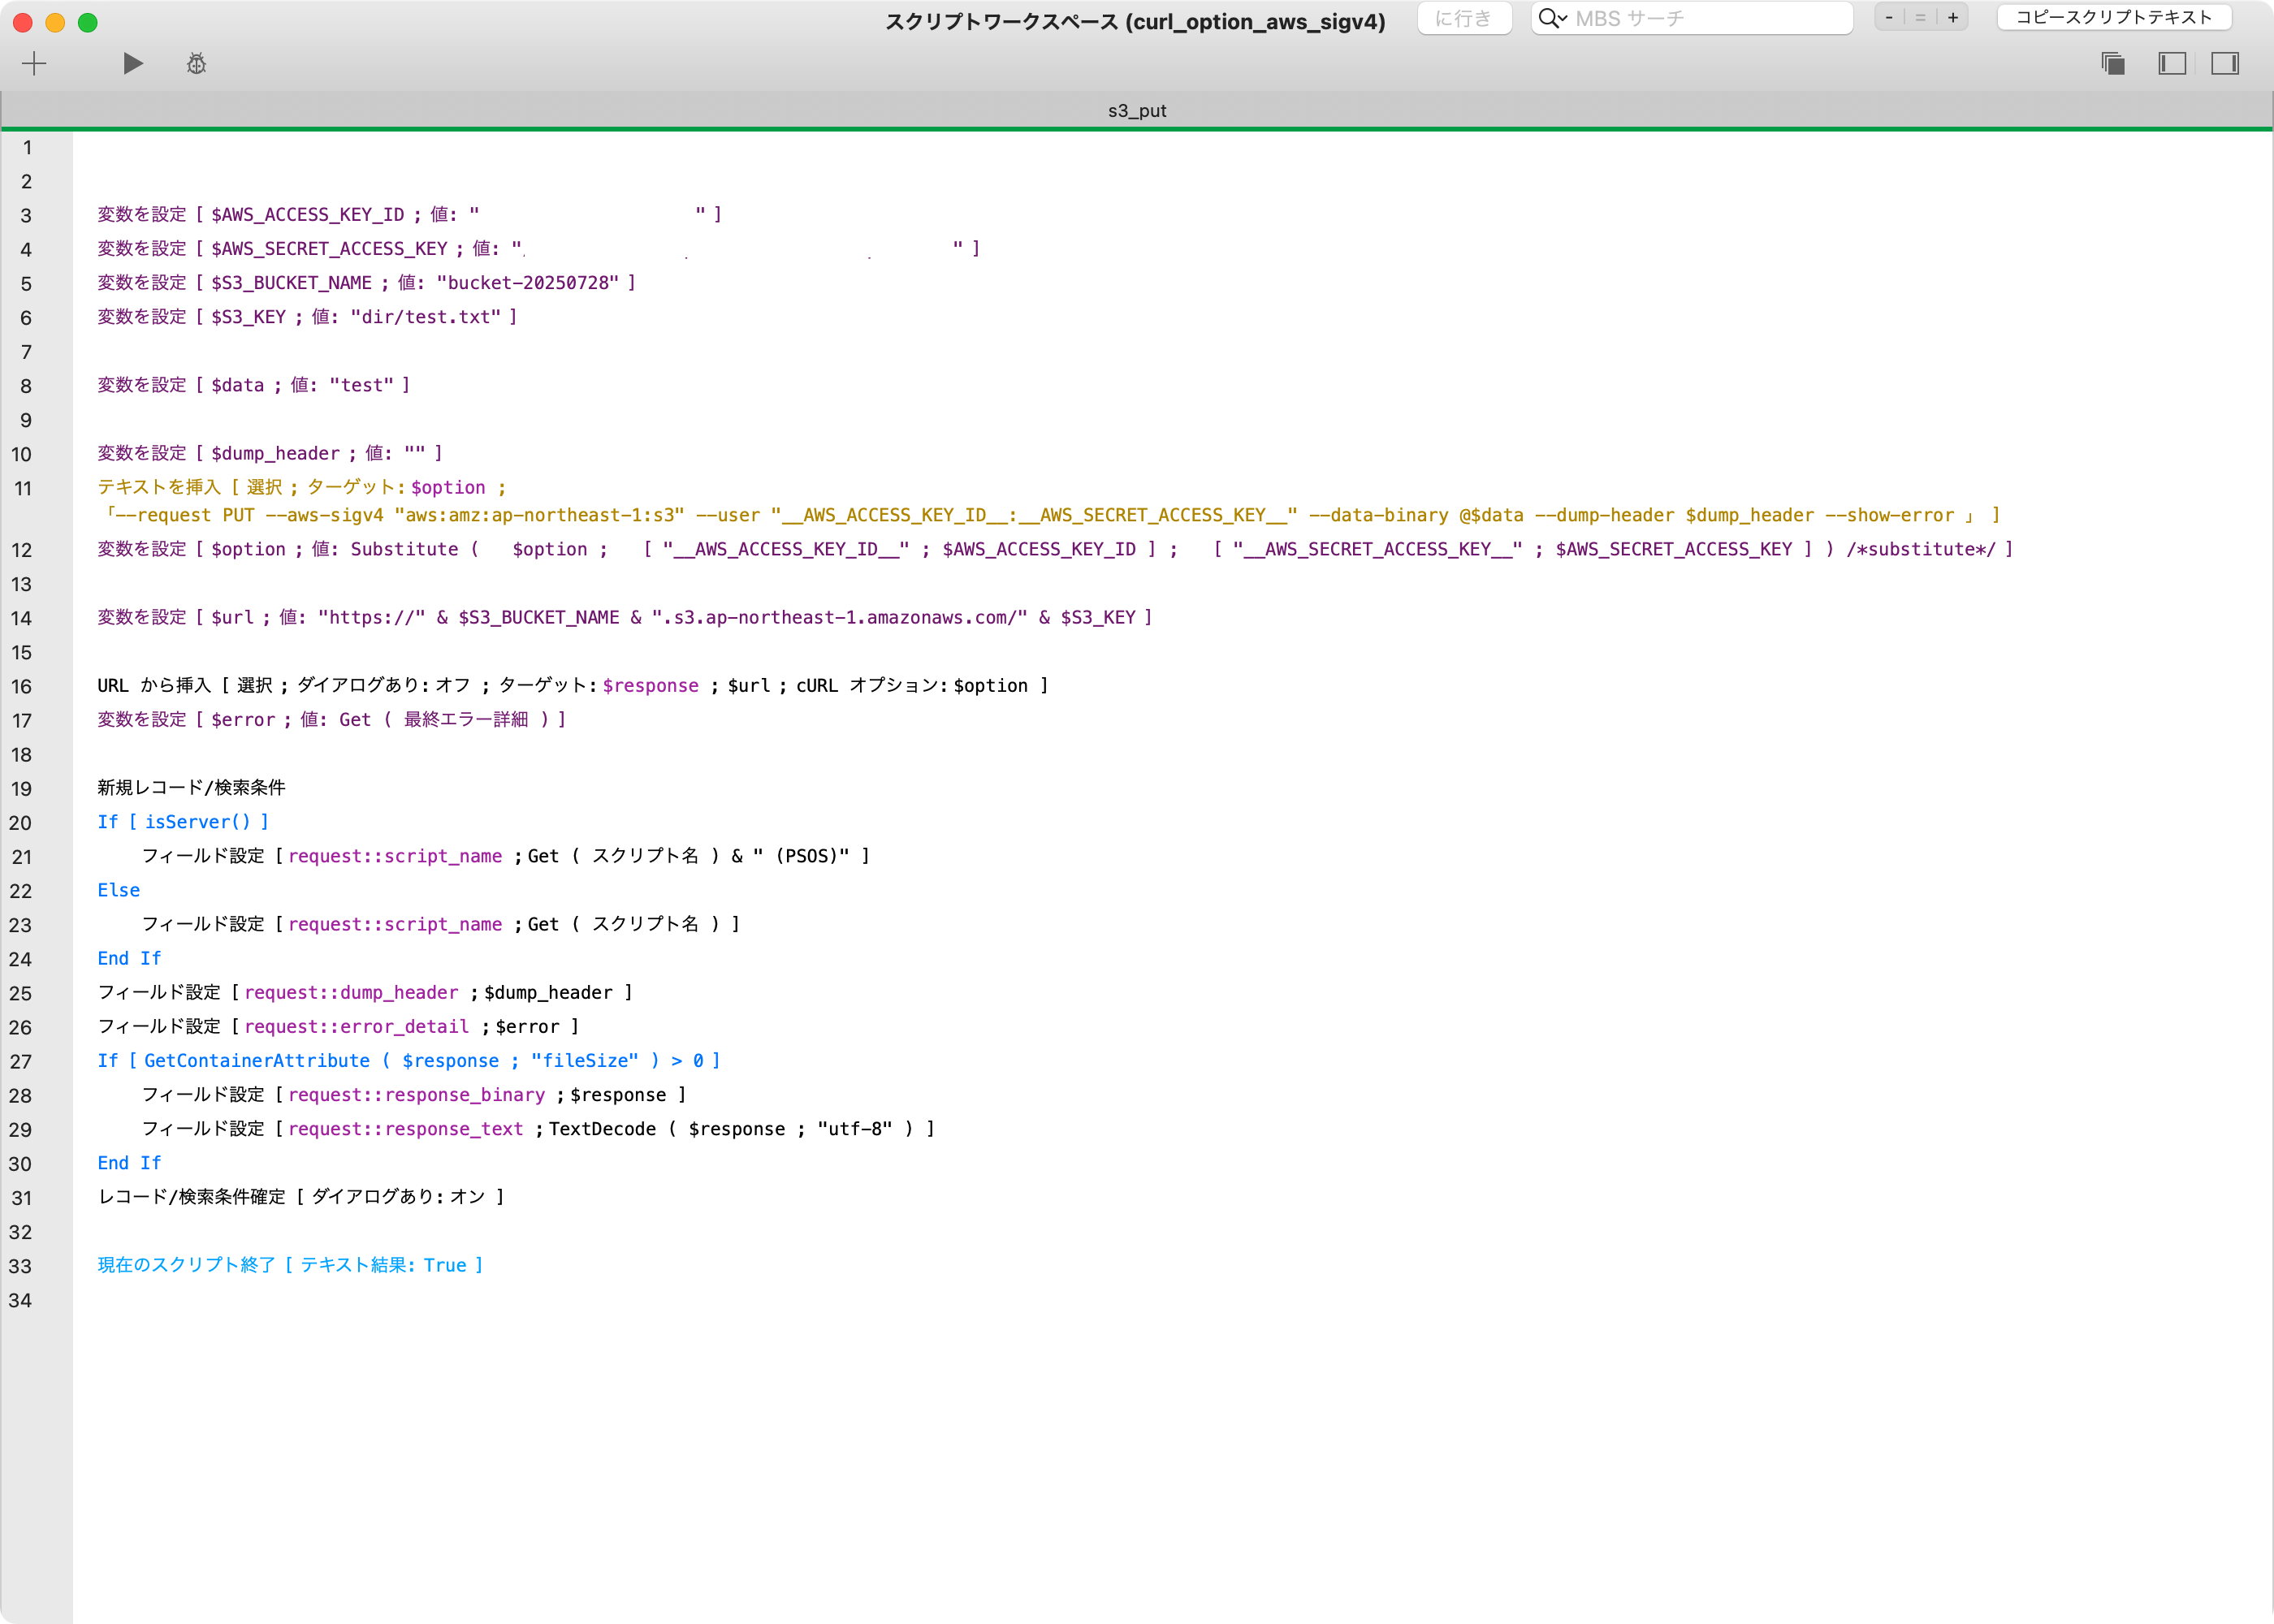The height and width of the screenshot is (1624, 2274).
Task: Open the MBS search magnifier dropdown
Action: point(1552,18)
